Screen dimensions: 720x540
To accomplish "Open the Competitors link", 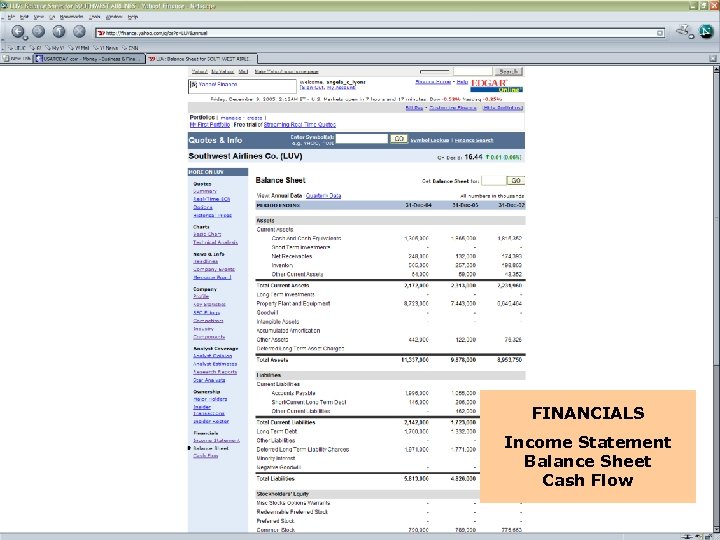I will click(208, 321).
